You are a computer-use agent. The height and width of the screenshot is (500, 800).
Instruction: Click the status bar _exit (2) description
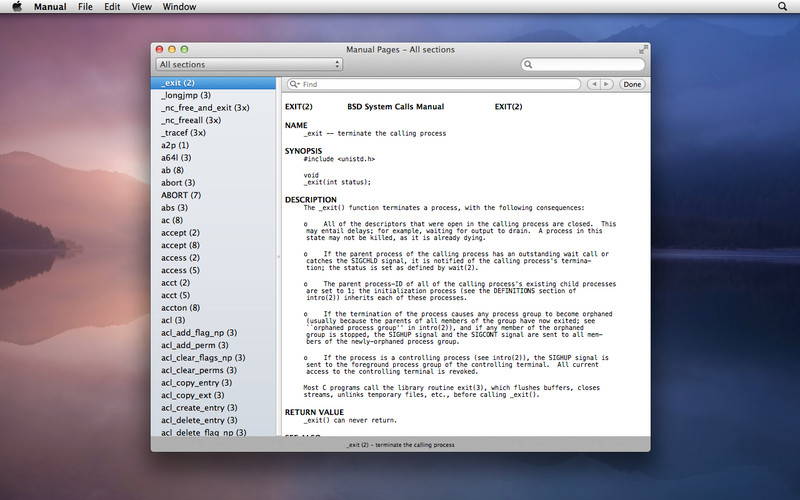tap(401, 445)
